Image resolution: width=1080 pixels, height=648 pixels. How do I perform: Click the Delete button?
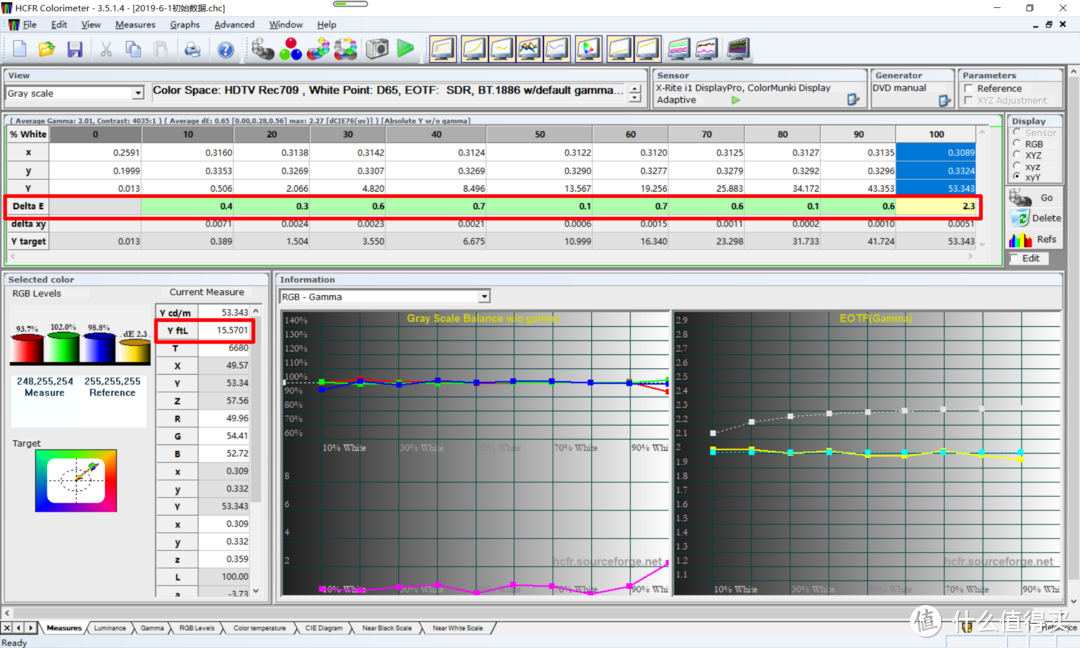tap(1035, 217)
